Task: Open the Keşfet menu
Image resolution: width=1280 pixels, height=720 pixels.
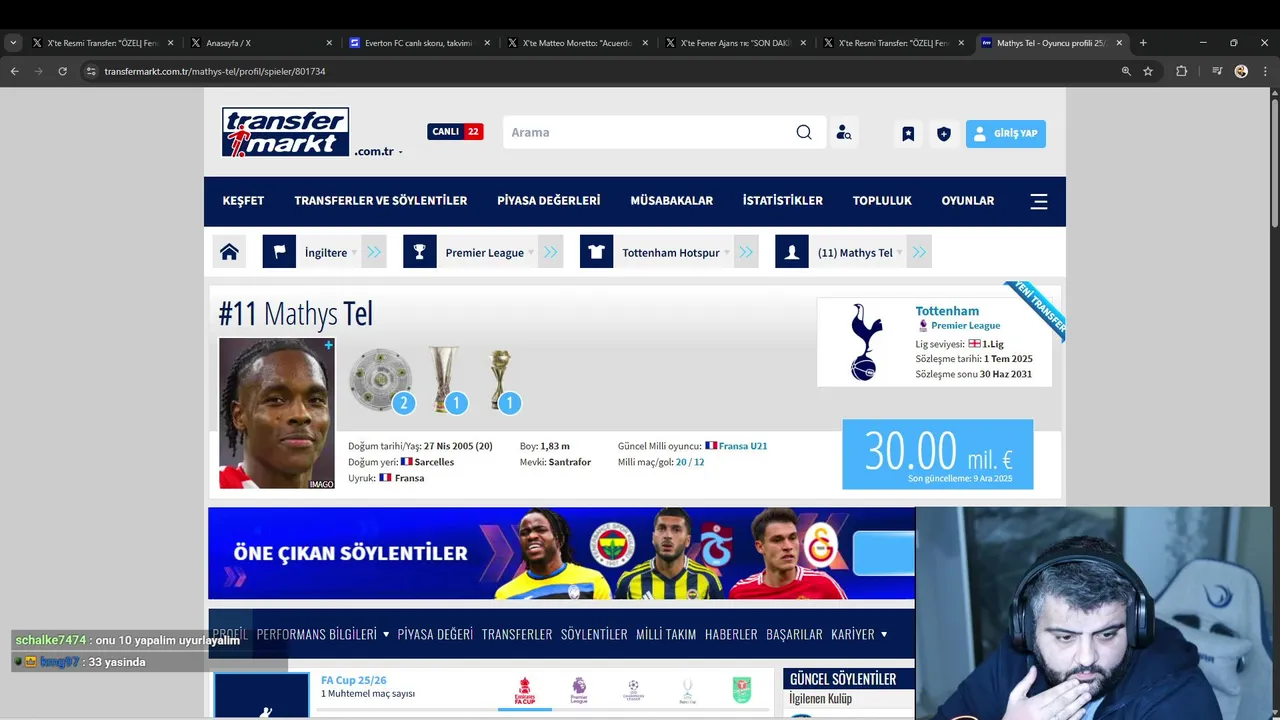Action: [x=243, y=201]
